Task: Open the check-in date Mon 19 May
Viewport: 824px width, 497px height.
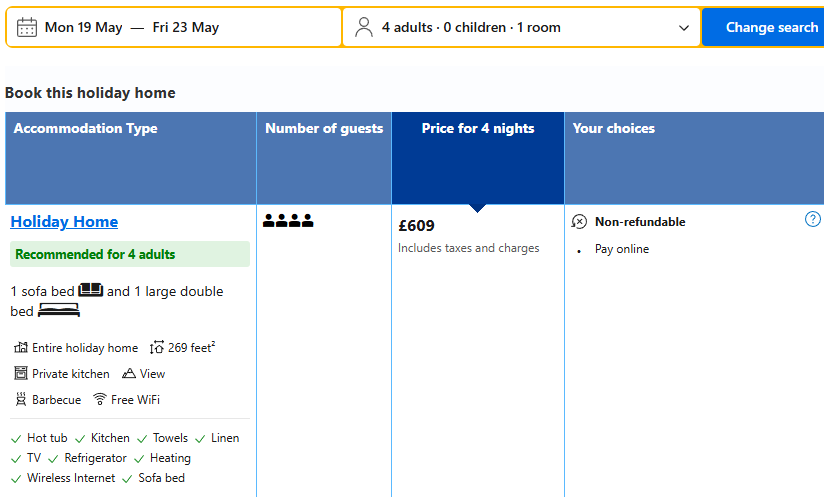Action: [84, 27]
